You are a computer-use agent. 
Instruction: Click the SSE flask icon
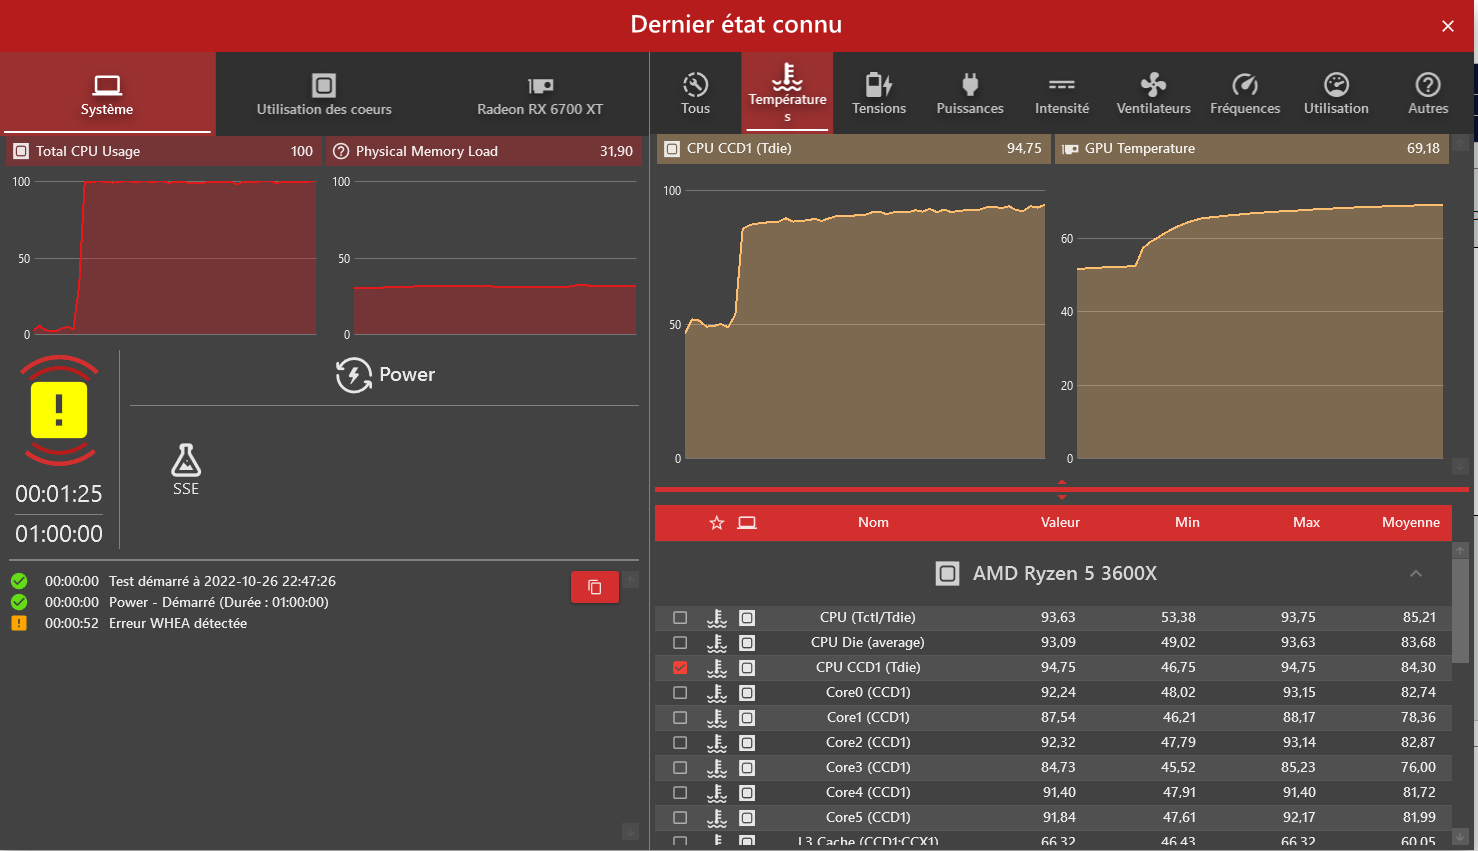tap(186, 460)
